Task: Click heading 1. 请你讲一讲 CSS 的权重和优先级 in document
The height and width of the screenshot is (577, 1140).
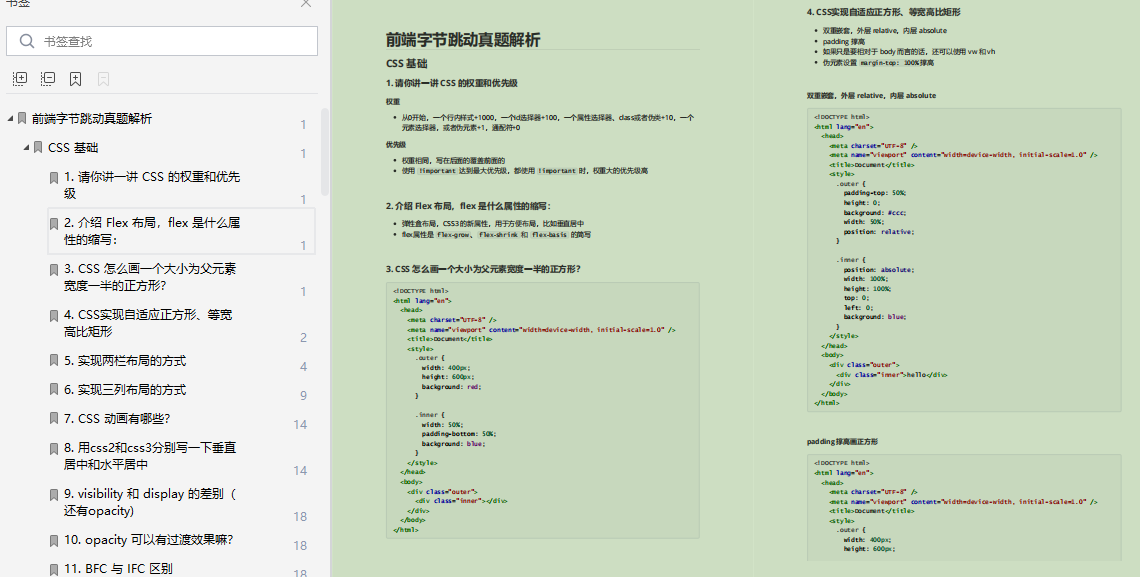Action: (451, 83)
